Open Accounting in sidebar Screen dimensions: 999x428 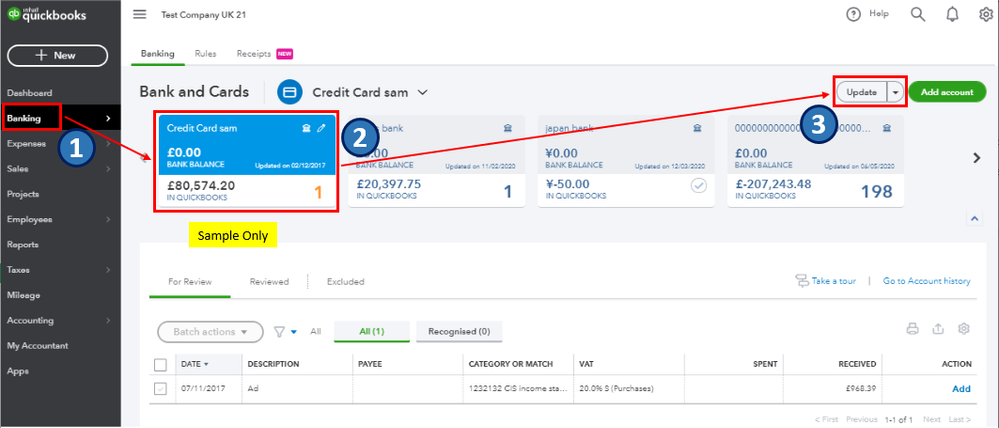[x=30, y=320]
